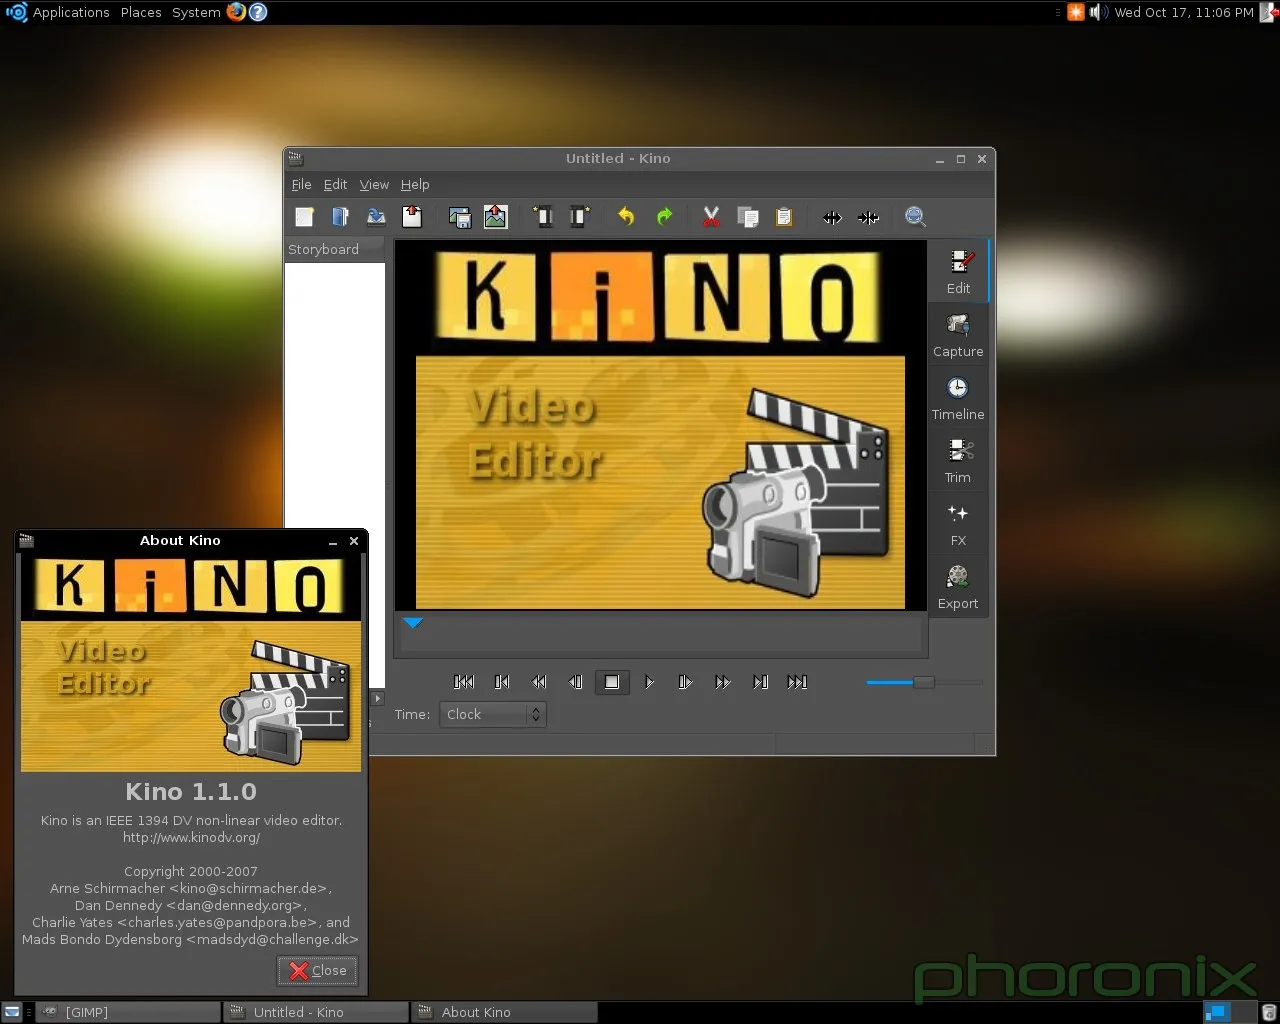Open the FX mode tab
The width and height of the screenshot is (1280, 1024).
click(x=958, y=524)
